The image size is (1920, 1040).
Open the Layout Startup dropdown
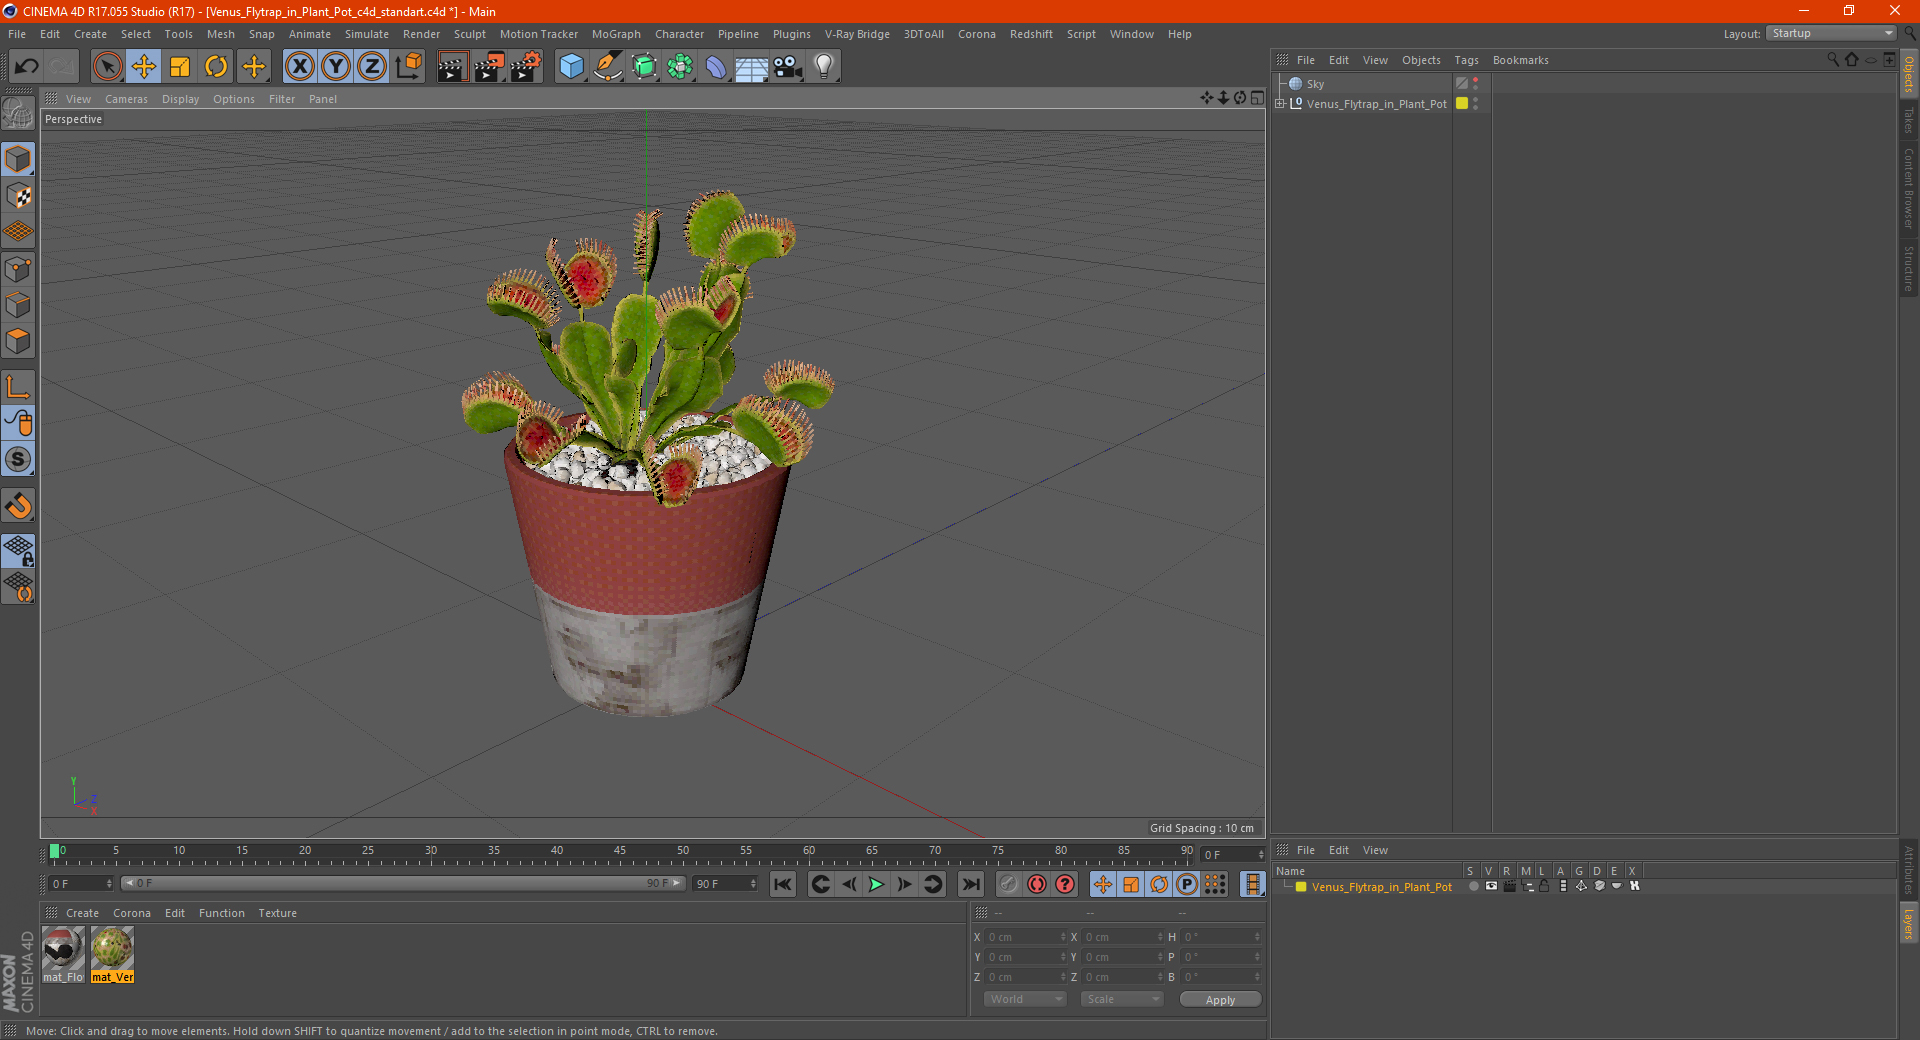click(x=1831, y=33)
